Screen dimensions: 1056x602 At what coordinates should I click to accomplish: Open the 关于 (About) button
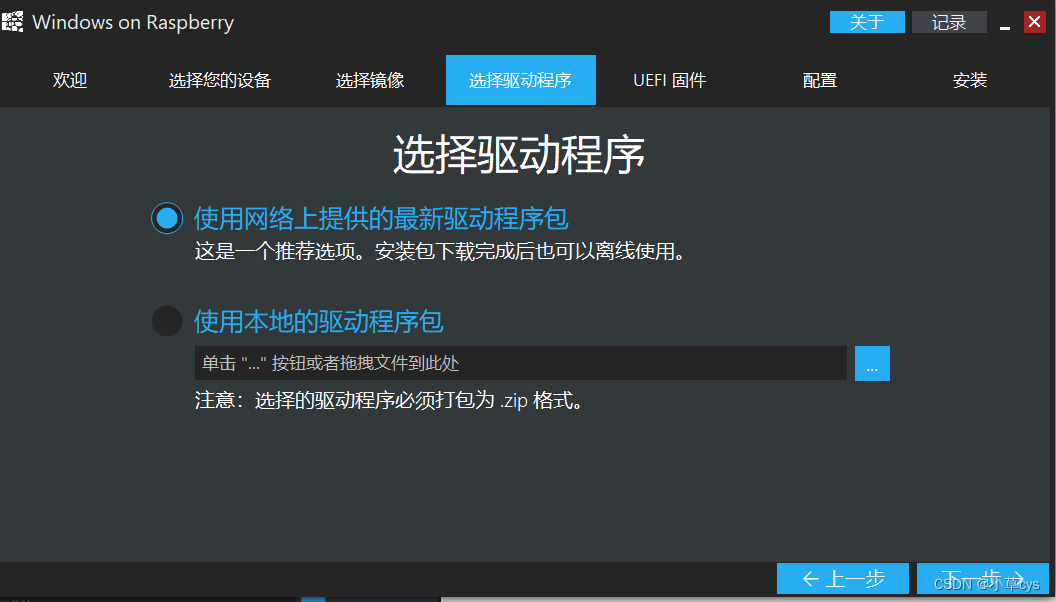[x=867, y=22]
